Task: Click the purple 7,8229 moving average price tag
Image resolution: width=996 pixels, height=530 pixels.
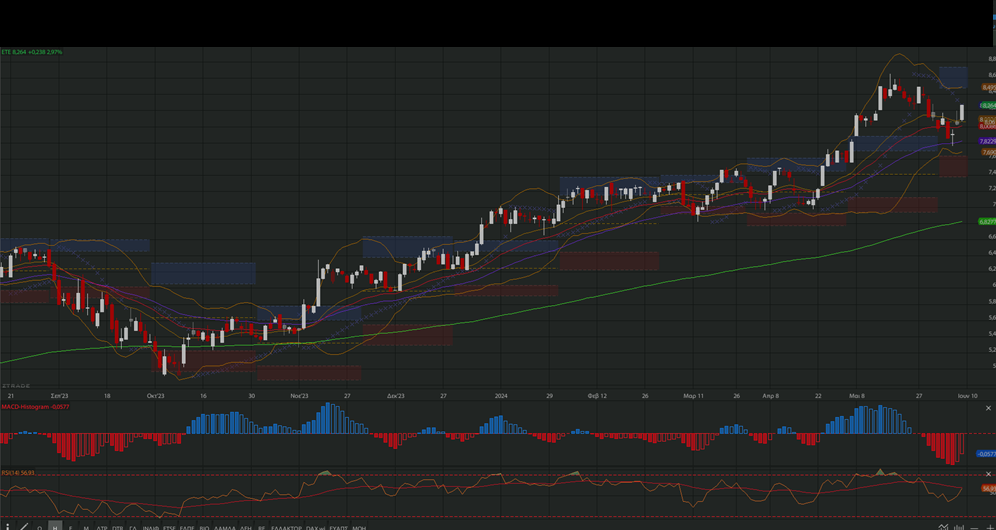Action: 987,141
